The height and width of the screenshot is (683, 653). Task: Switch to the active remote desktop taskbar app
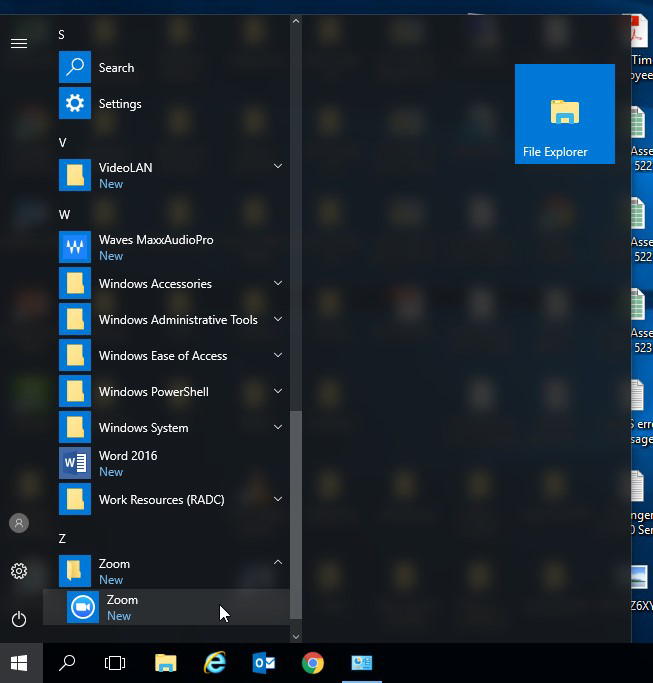(x=362, y=663)
